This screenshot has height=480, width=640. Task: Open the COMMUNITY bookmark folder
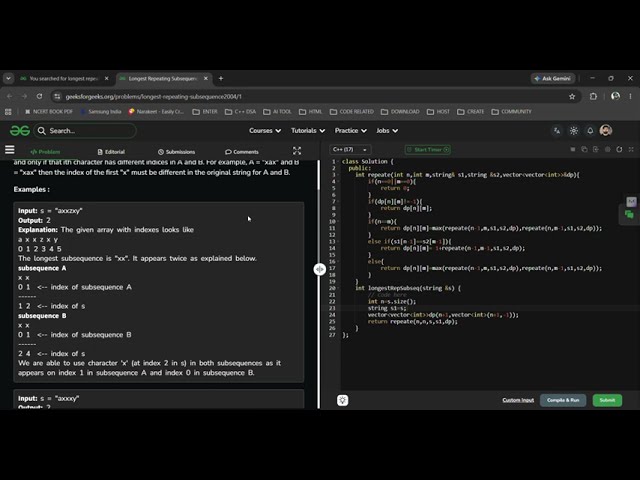(x=511, y=111)
